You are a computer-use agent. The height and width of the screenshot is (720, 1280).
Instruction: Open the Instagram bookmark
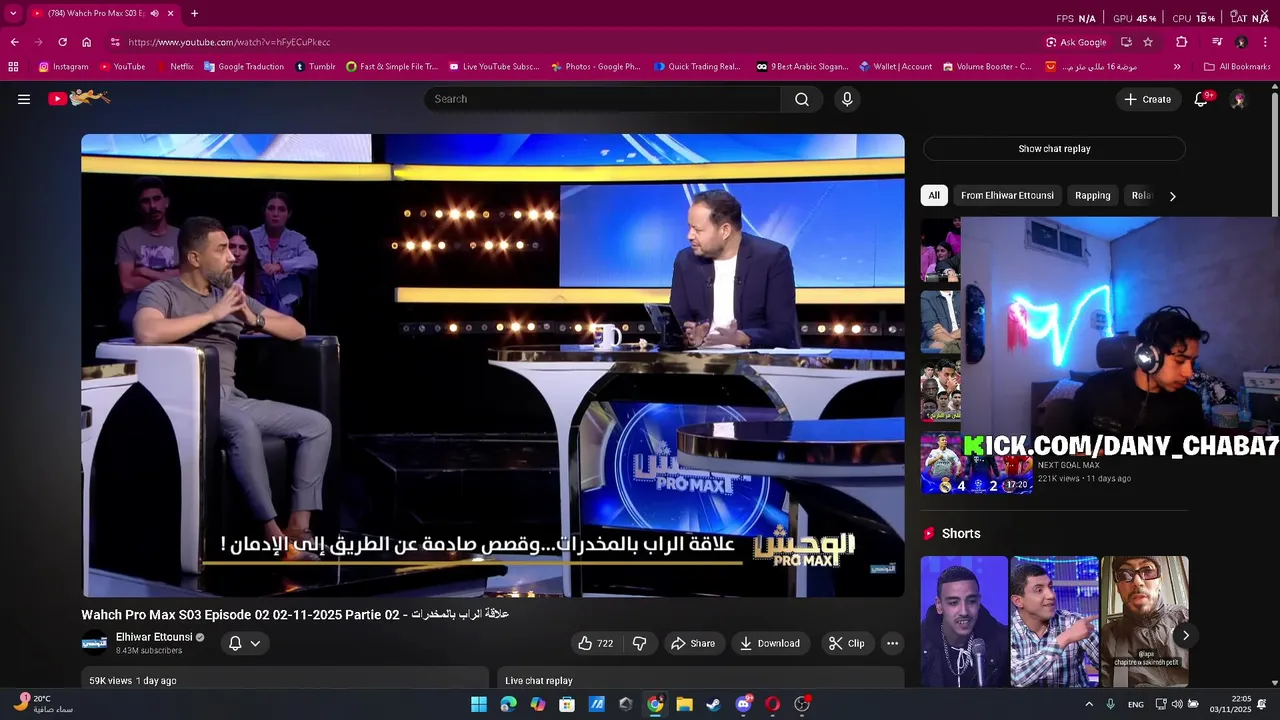(63, 67)
